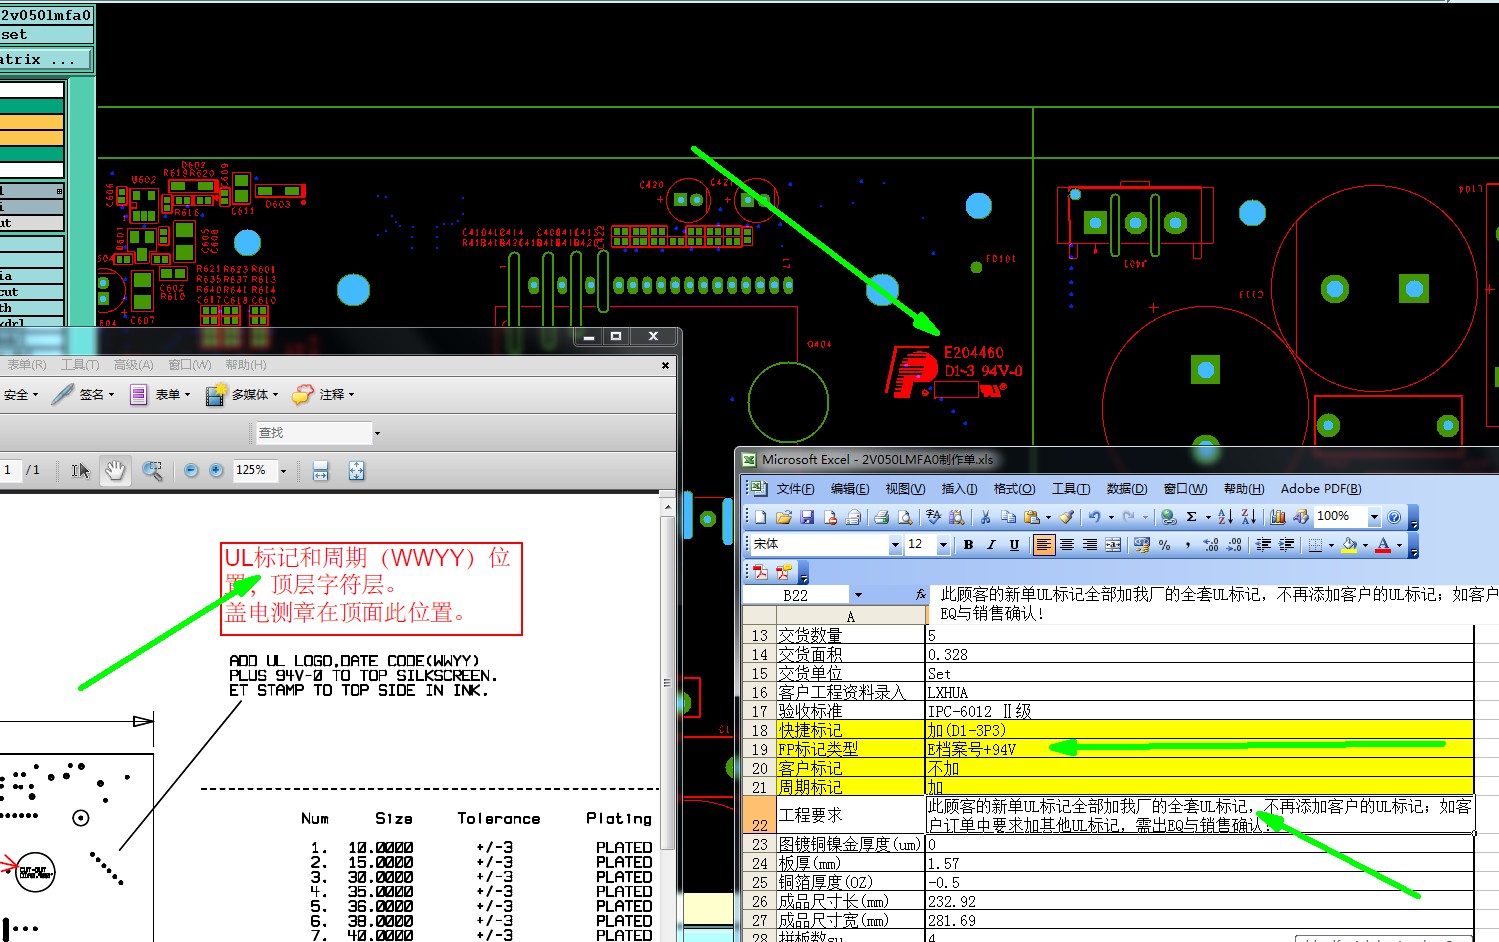1499x942 pixels.
Task: Run Excel spelling check
Action: tap(934, 517)
